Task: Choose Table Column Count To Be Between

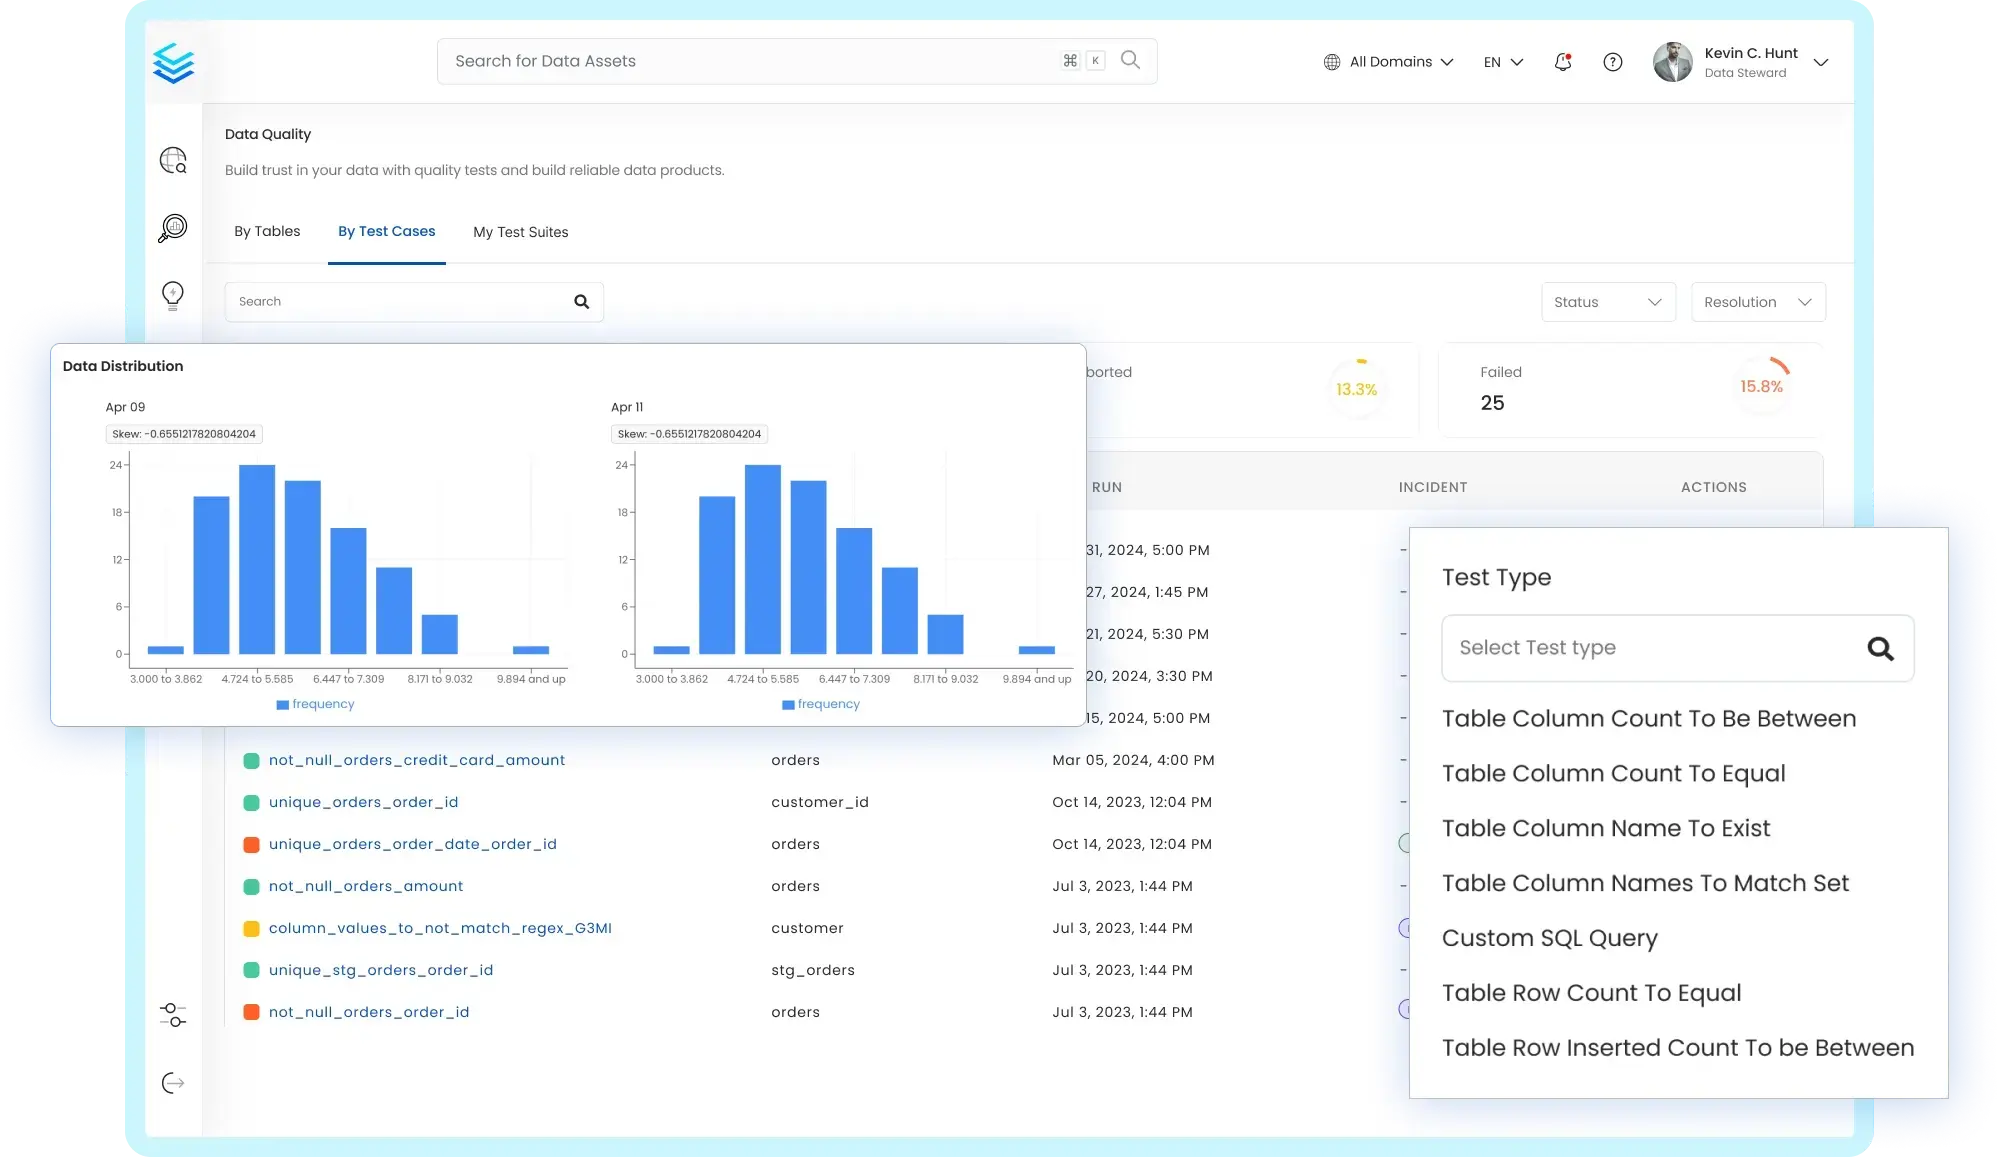Action: coord(1648,718)
